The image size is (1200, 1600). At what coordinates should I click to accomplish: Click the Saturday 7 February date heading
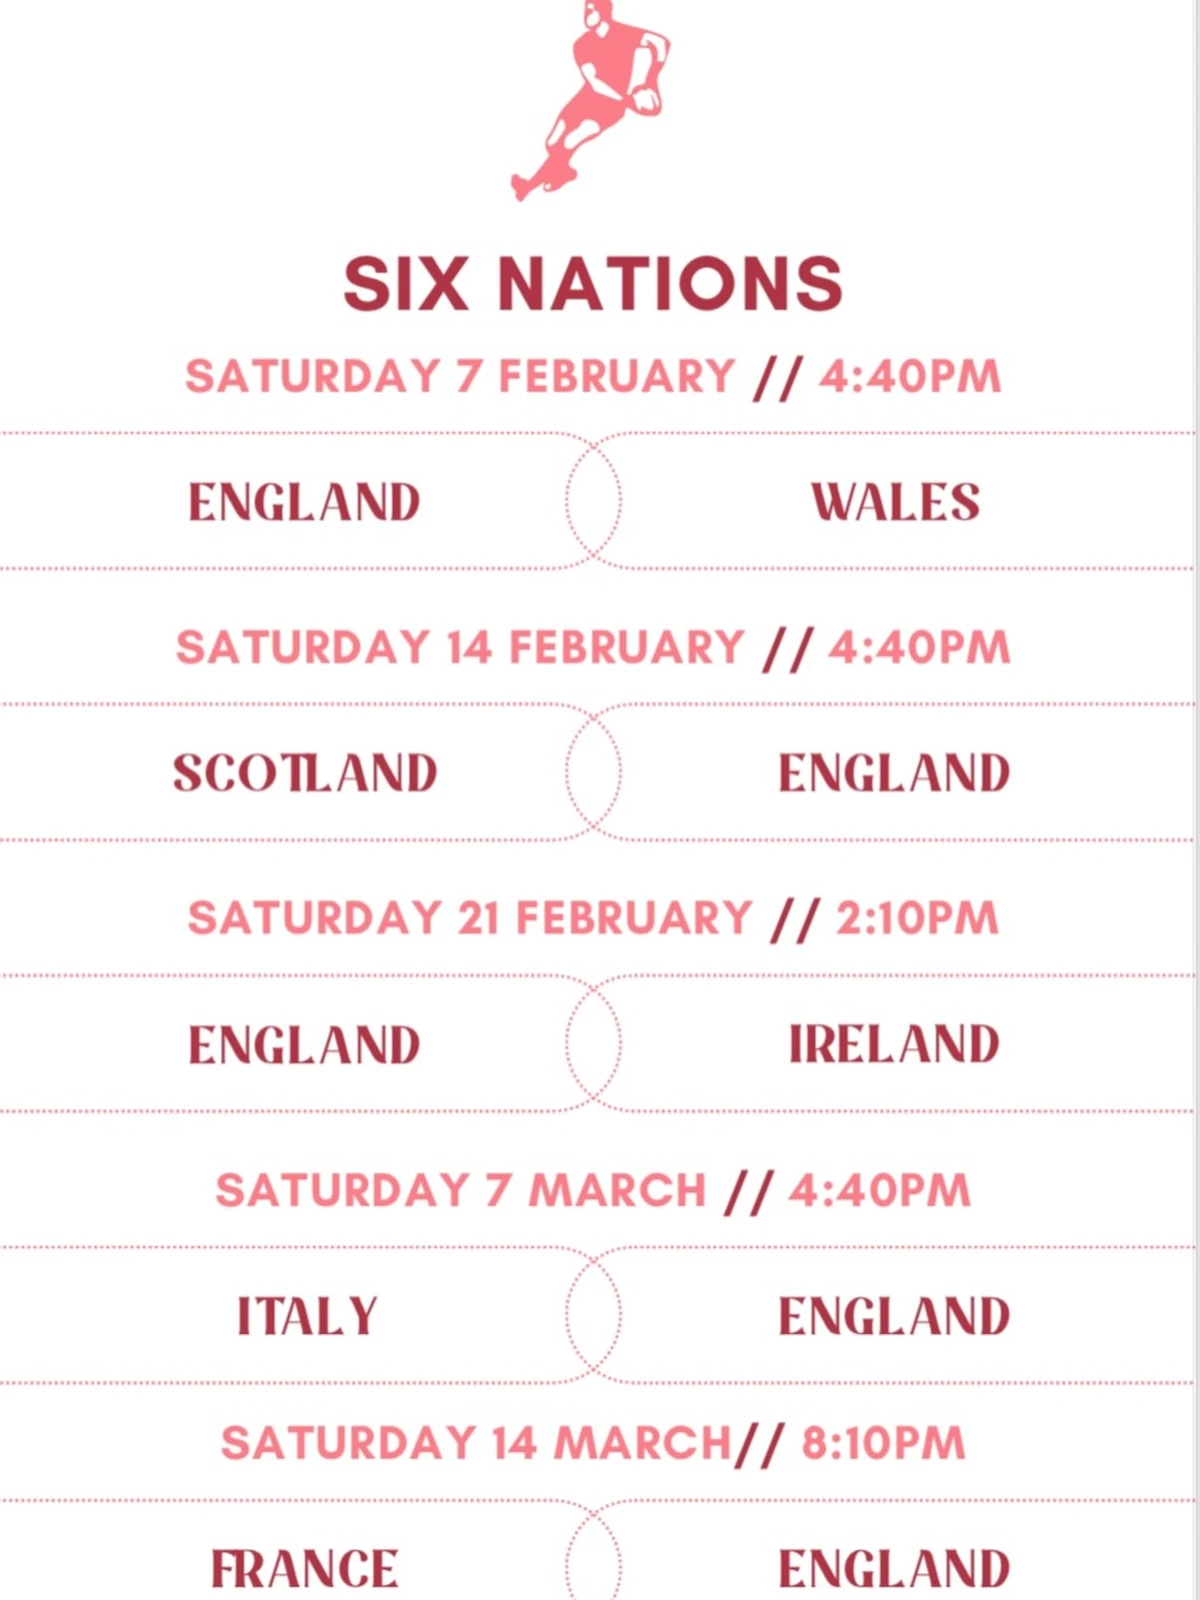point(592,377)
